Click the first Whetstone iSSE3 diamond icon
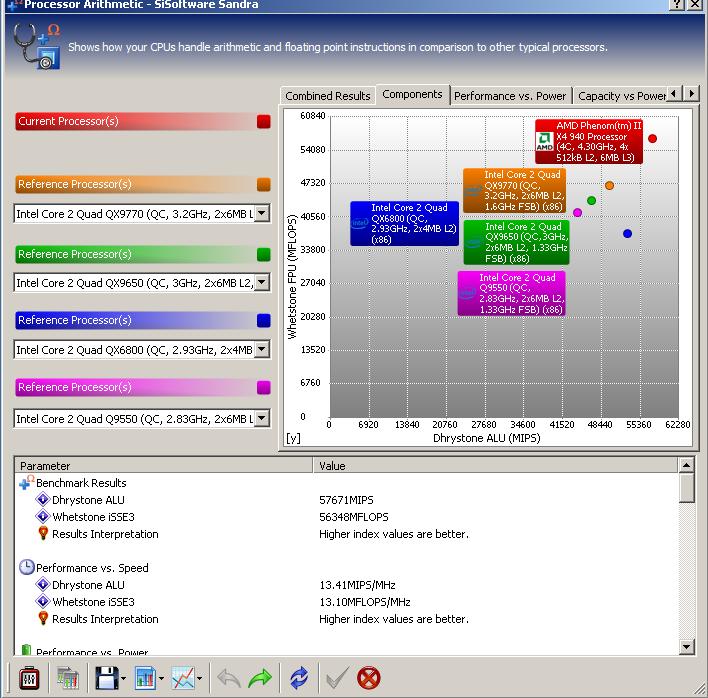The image size is (708, 698). 42,516
